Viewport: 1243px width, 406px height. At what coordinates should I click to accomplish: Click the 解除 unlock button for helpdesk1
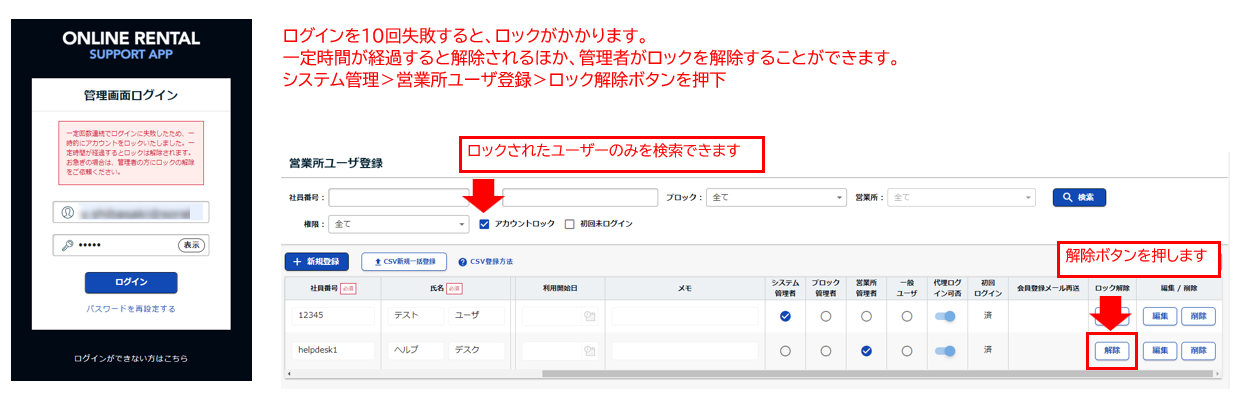[x=1110, y=351]
